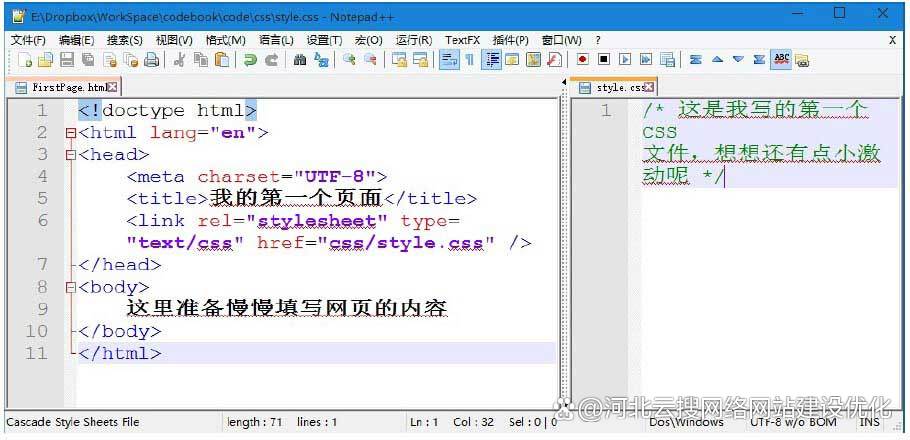910x440 pixels.
Task: Click the User Defined Language icon
Action: tap(512, 60)
